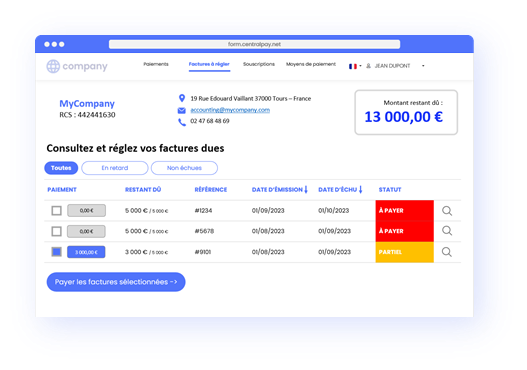Expand the Jean Dupont account menu arrow
Viewport: 527px width, 370px height.
[x=423, y=66]
